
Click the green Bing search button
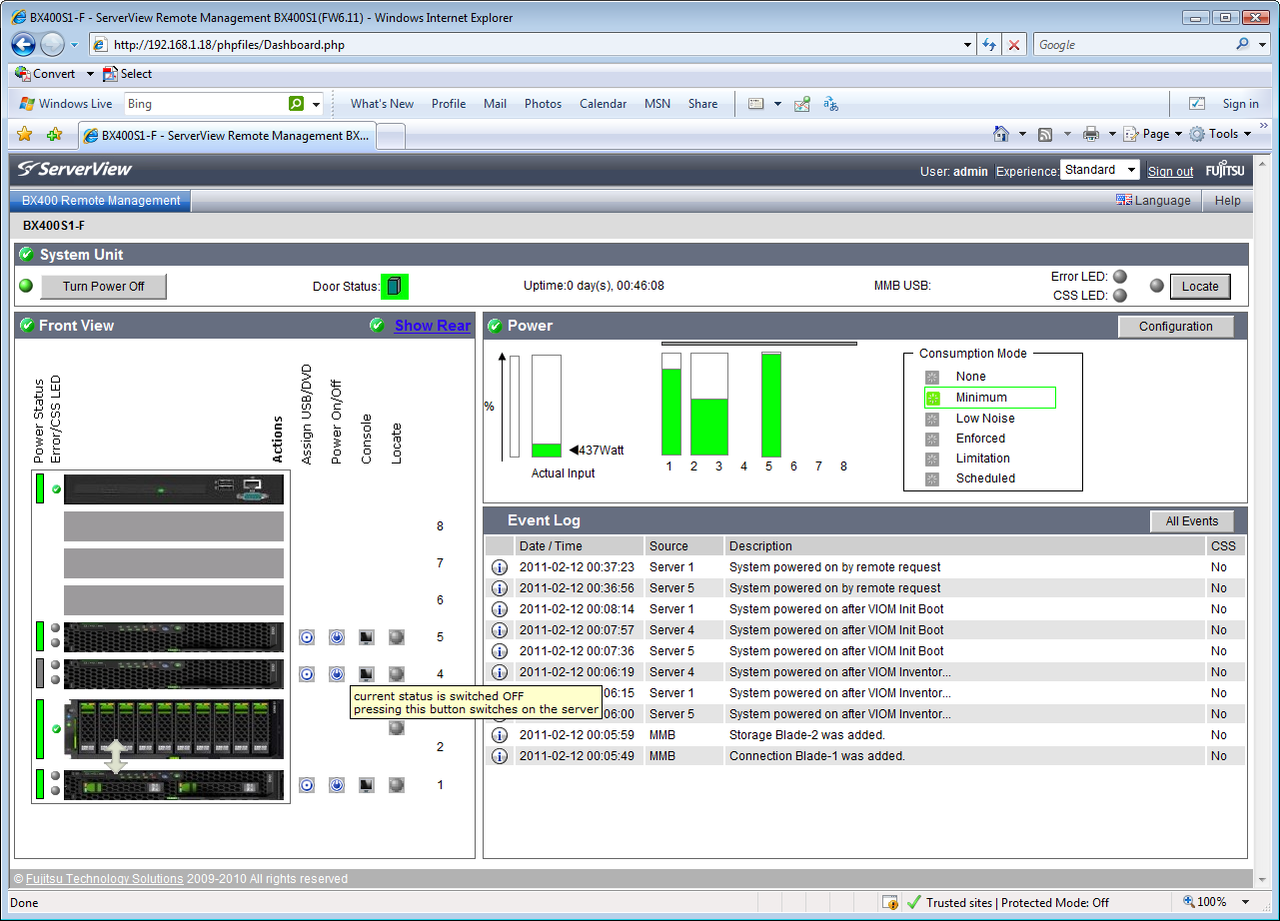click(296, 104)
